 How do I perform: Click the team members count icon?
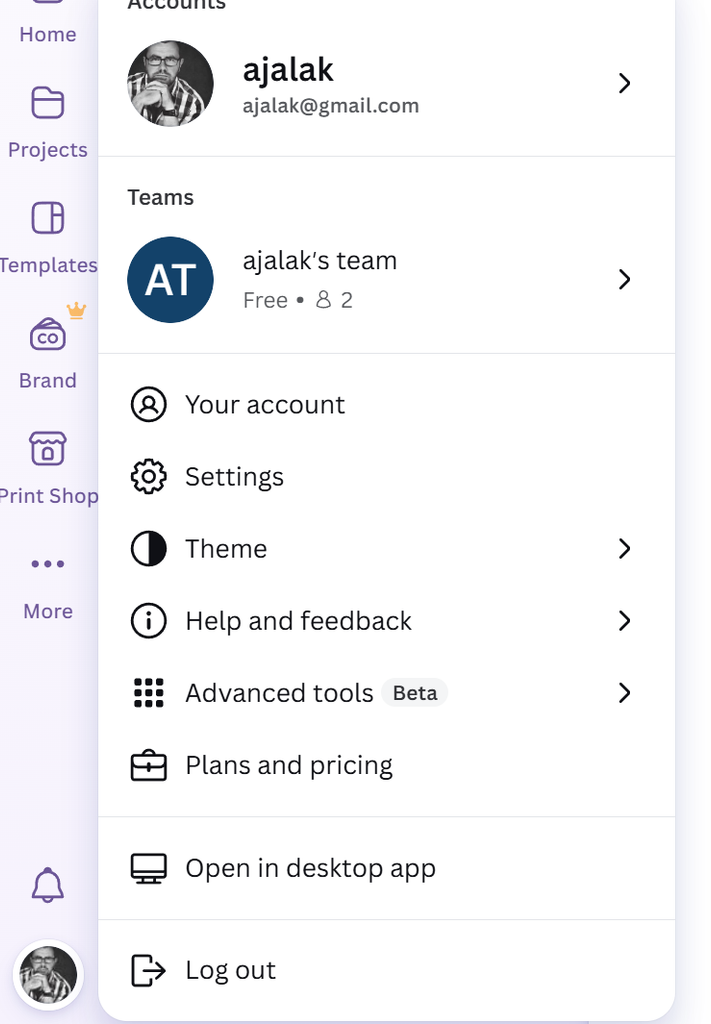pyautogui.click(x=323, y=300)
